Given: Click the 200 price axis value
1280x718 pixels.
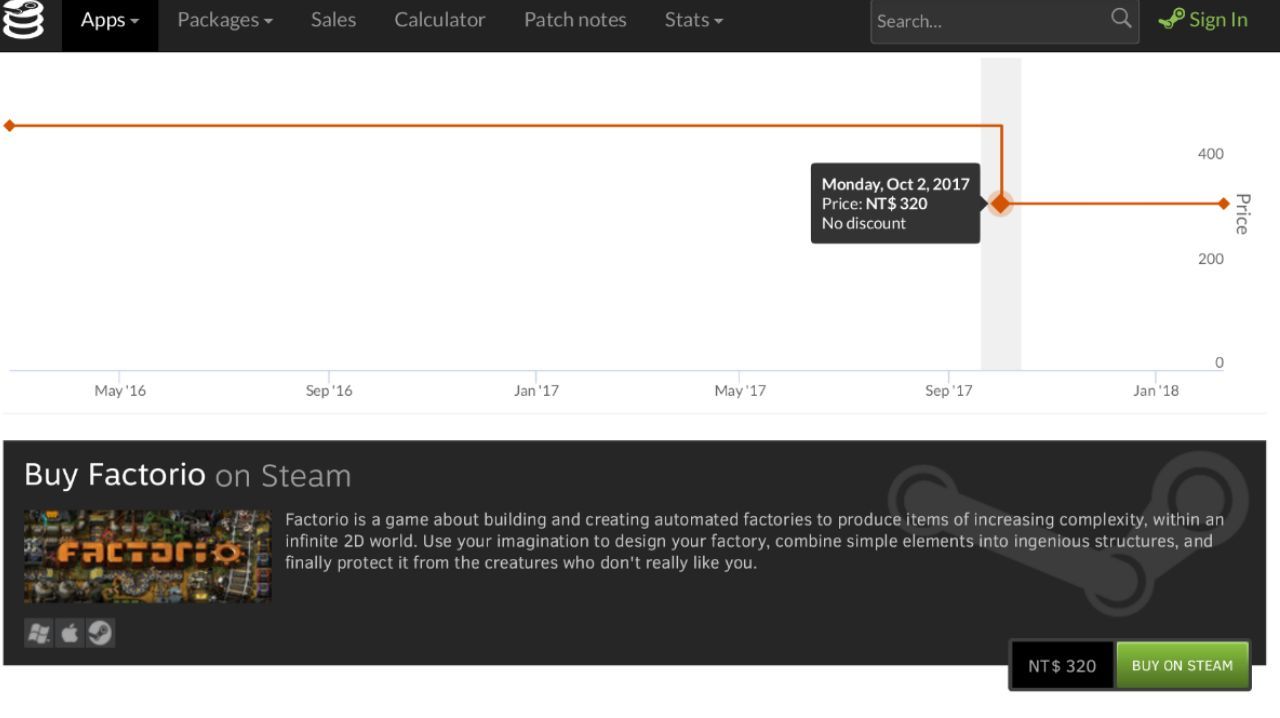Looking at the screenshot, I should pyautogui.click(x=1210, y=259).
